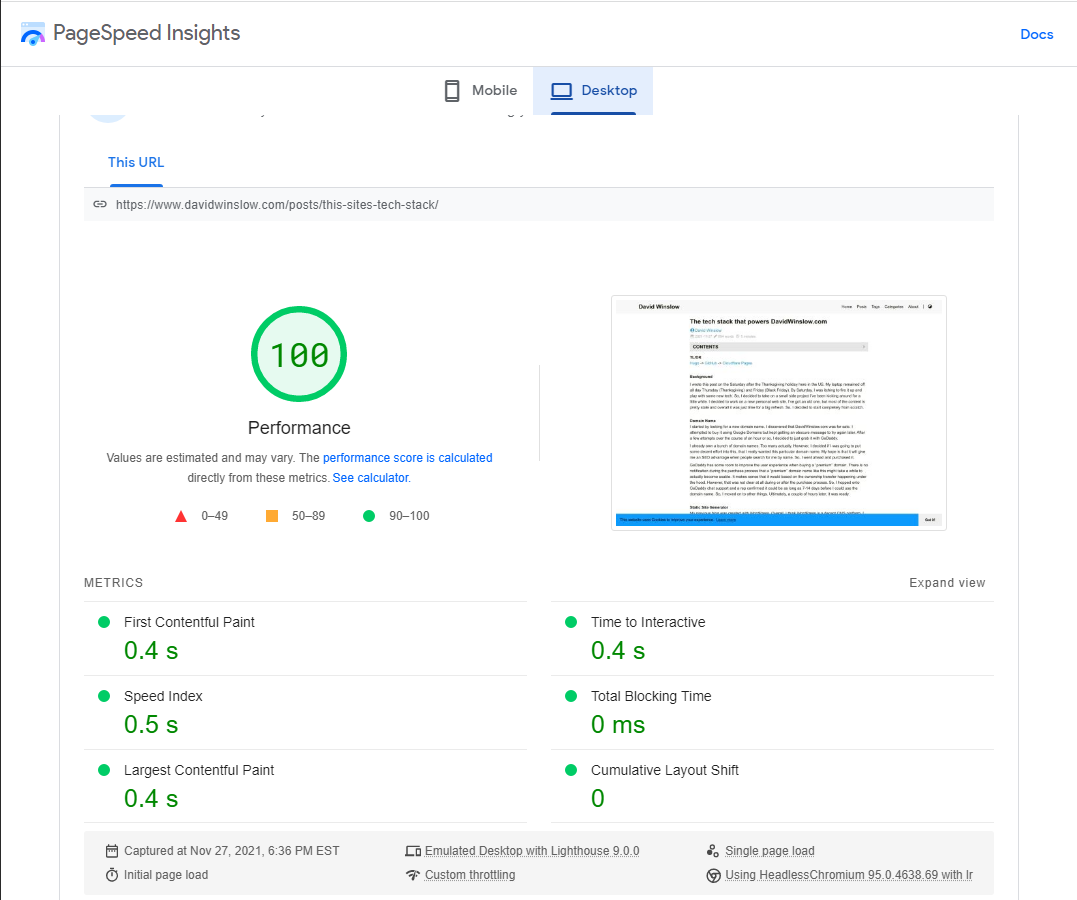Click the PageSpeed Insights logo icon
The image size is (1077, 900).
[x=33, y=34]
